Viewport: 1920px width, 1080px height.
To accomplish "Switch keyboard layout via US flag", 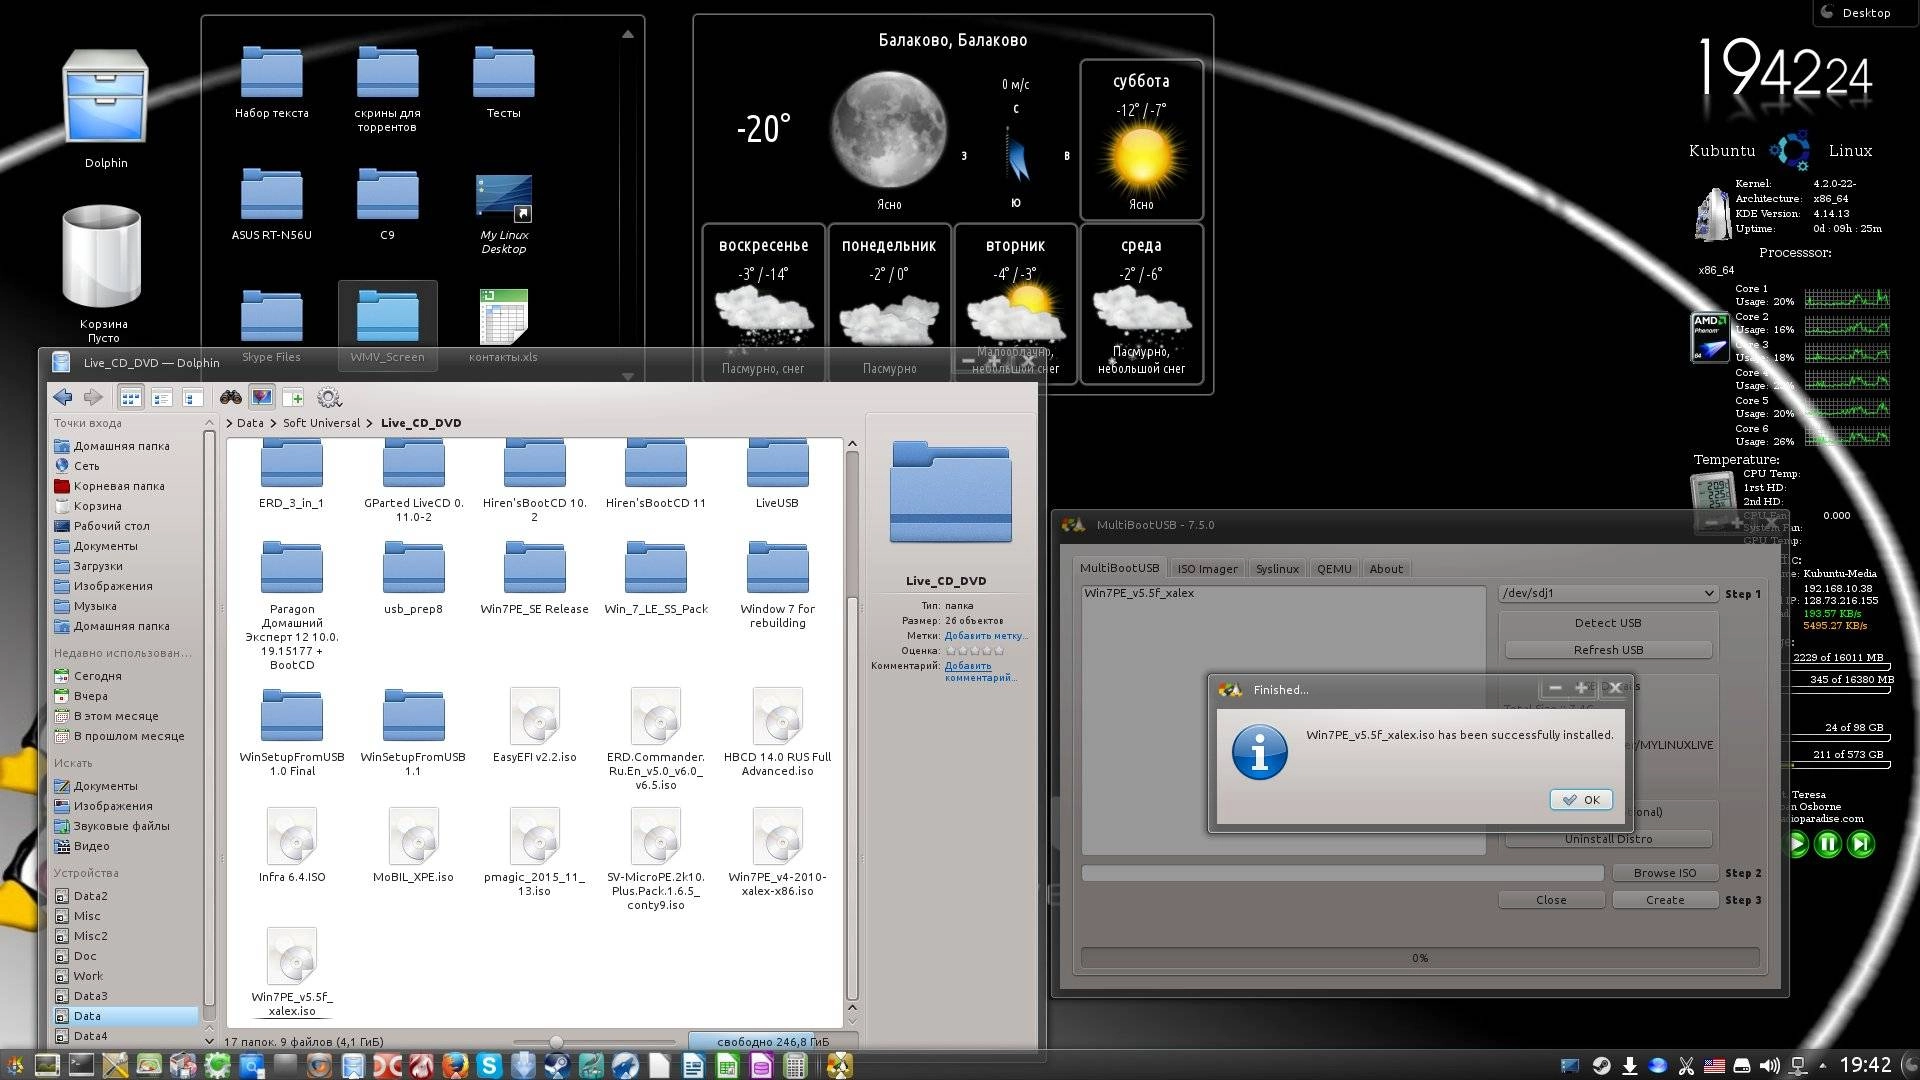I will tap(1715, 1066).
